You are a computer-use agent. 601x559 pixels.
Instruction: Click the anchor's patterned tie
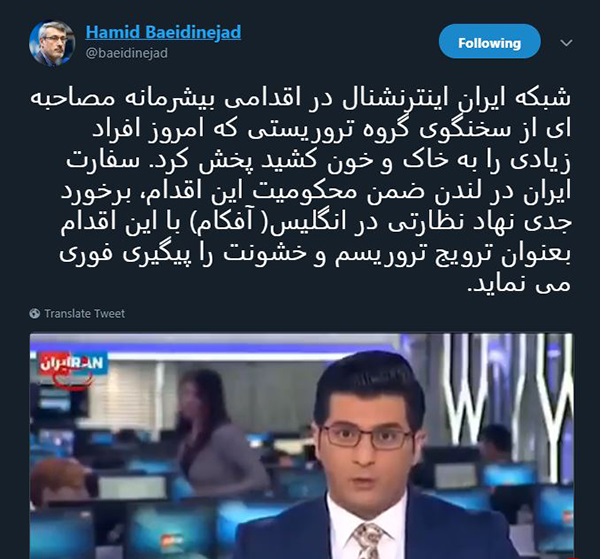pos(368,541)
